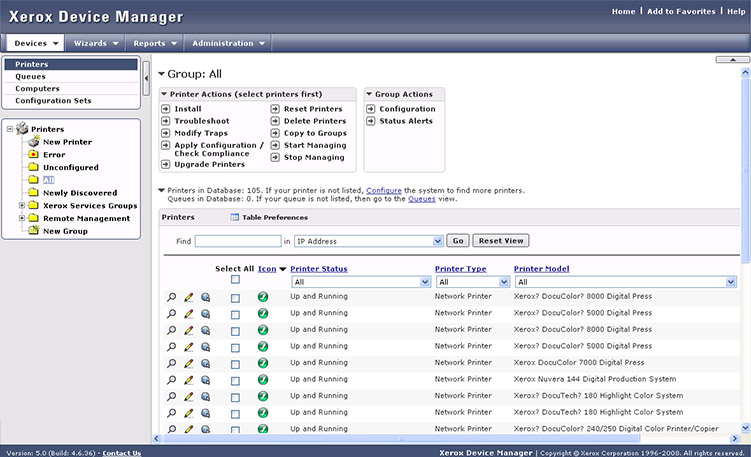Viewport: 751px width, 457px height.
Task: Click the Table Preferences grid icon
Action: tap(234, 217)
